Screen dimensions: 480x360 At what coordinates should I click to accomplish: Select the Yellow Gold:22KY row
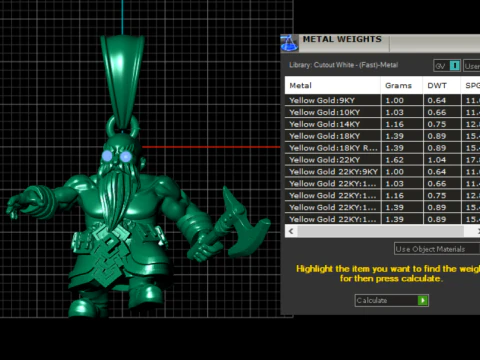[382, 160]
